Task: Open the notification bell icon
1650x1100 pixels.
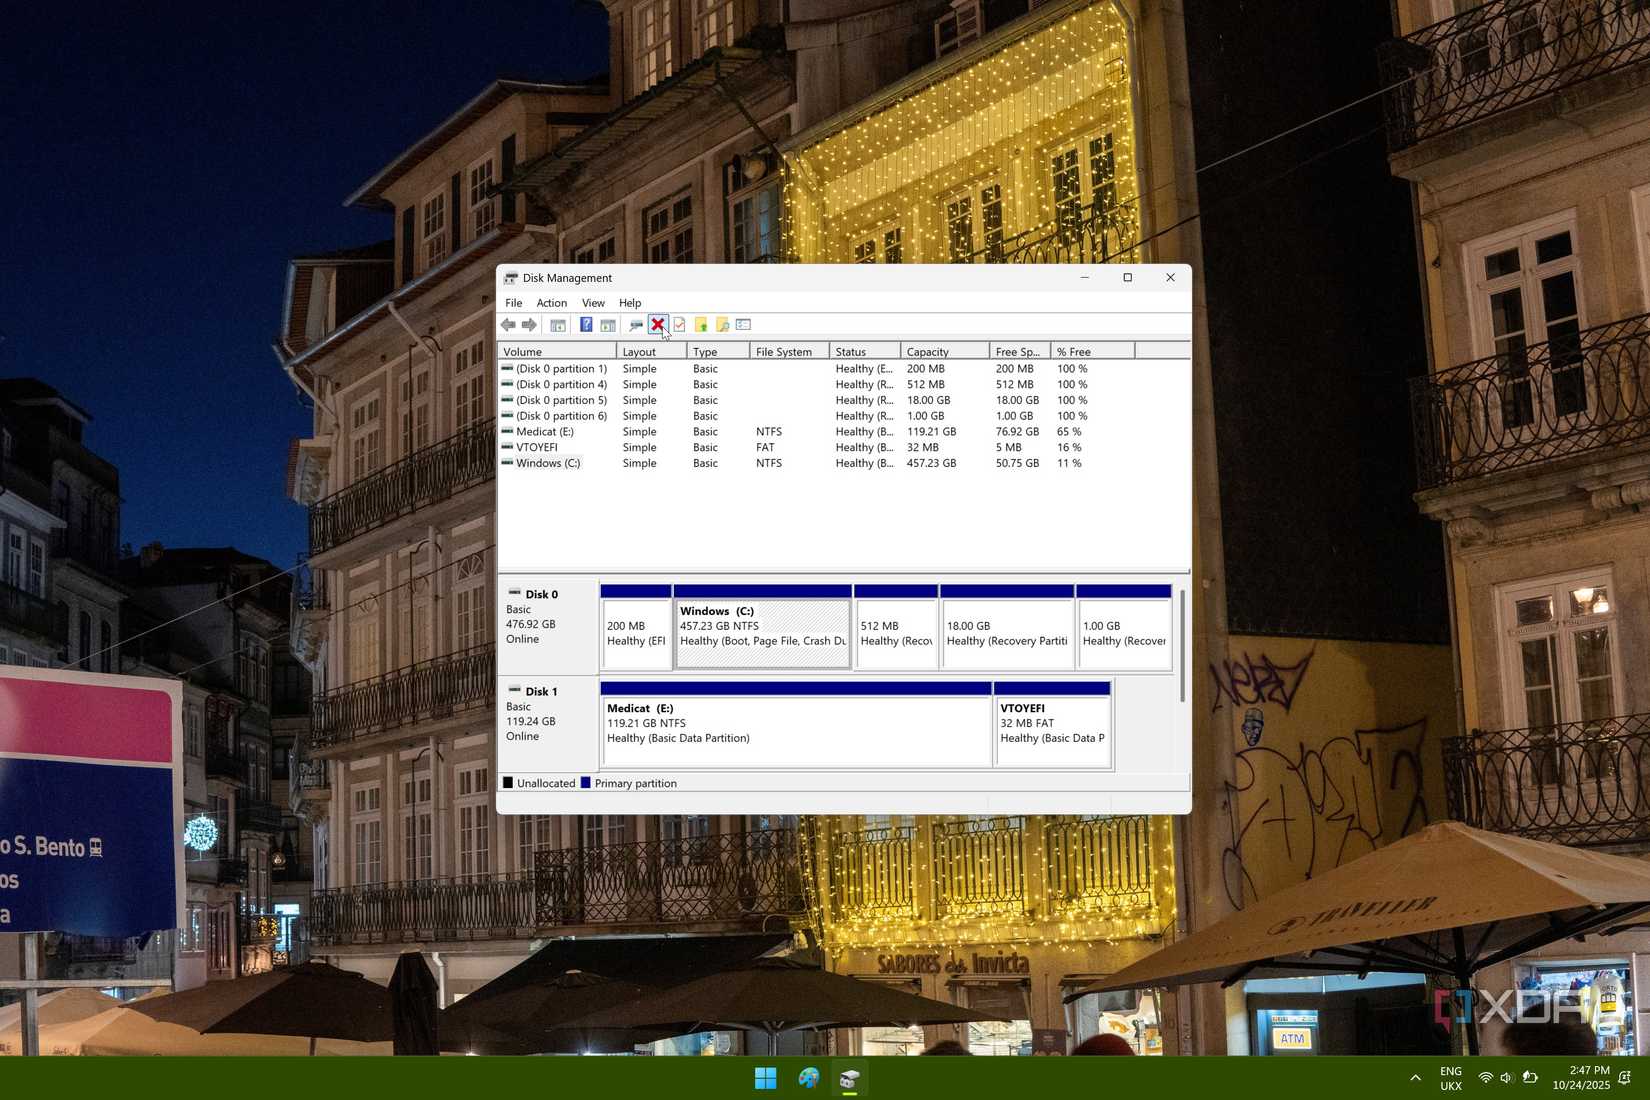Action: 1625,1078
